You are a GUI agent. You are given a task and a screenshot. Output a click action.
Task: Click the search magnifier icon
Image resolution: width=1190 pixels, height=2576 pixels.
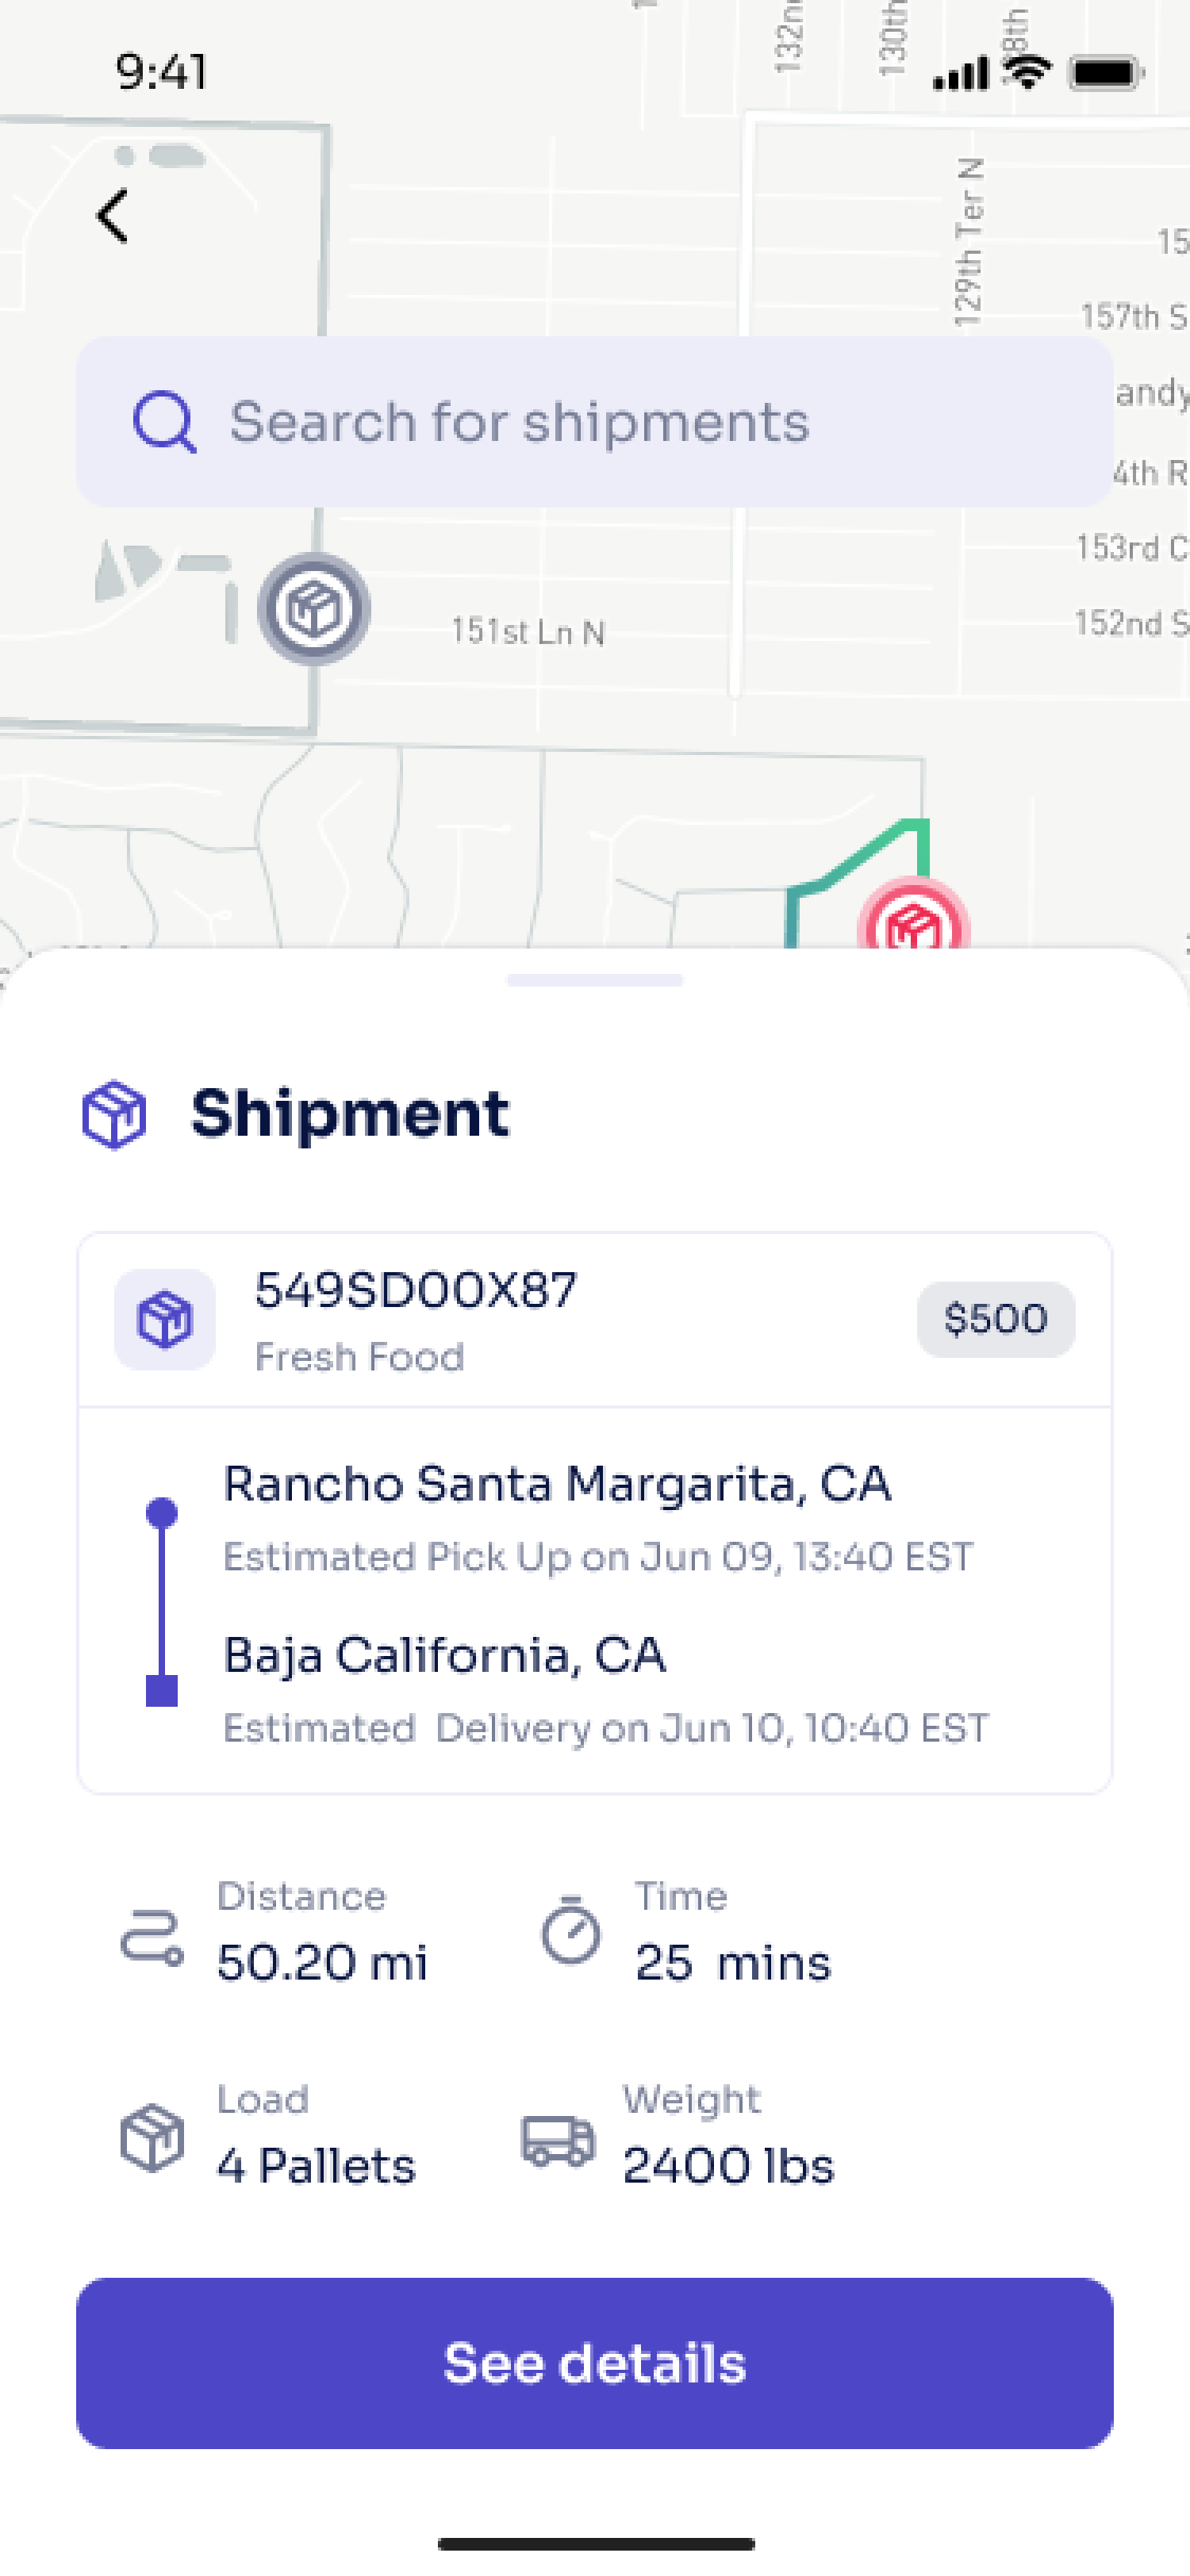(164, 422)
